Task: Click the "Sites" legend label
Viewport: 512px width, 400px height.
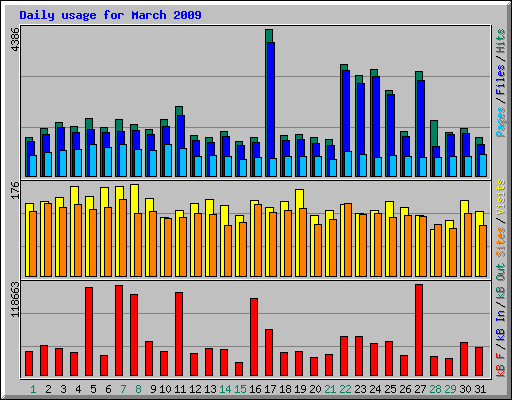Action: [x=501, y=241]
